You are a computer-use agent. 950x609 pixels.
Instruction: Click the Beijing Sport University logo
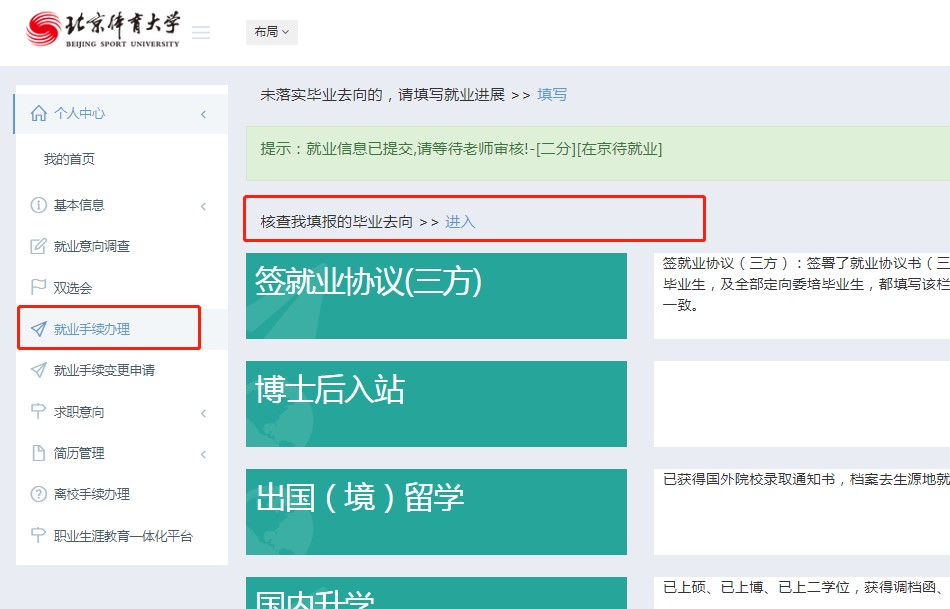pyautogui.click(x=103, y=30)
